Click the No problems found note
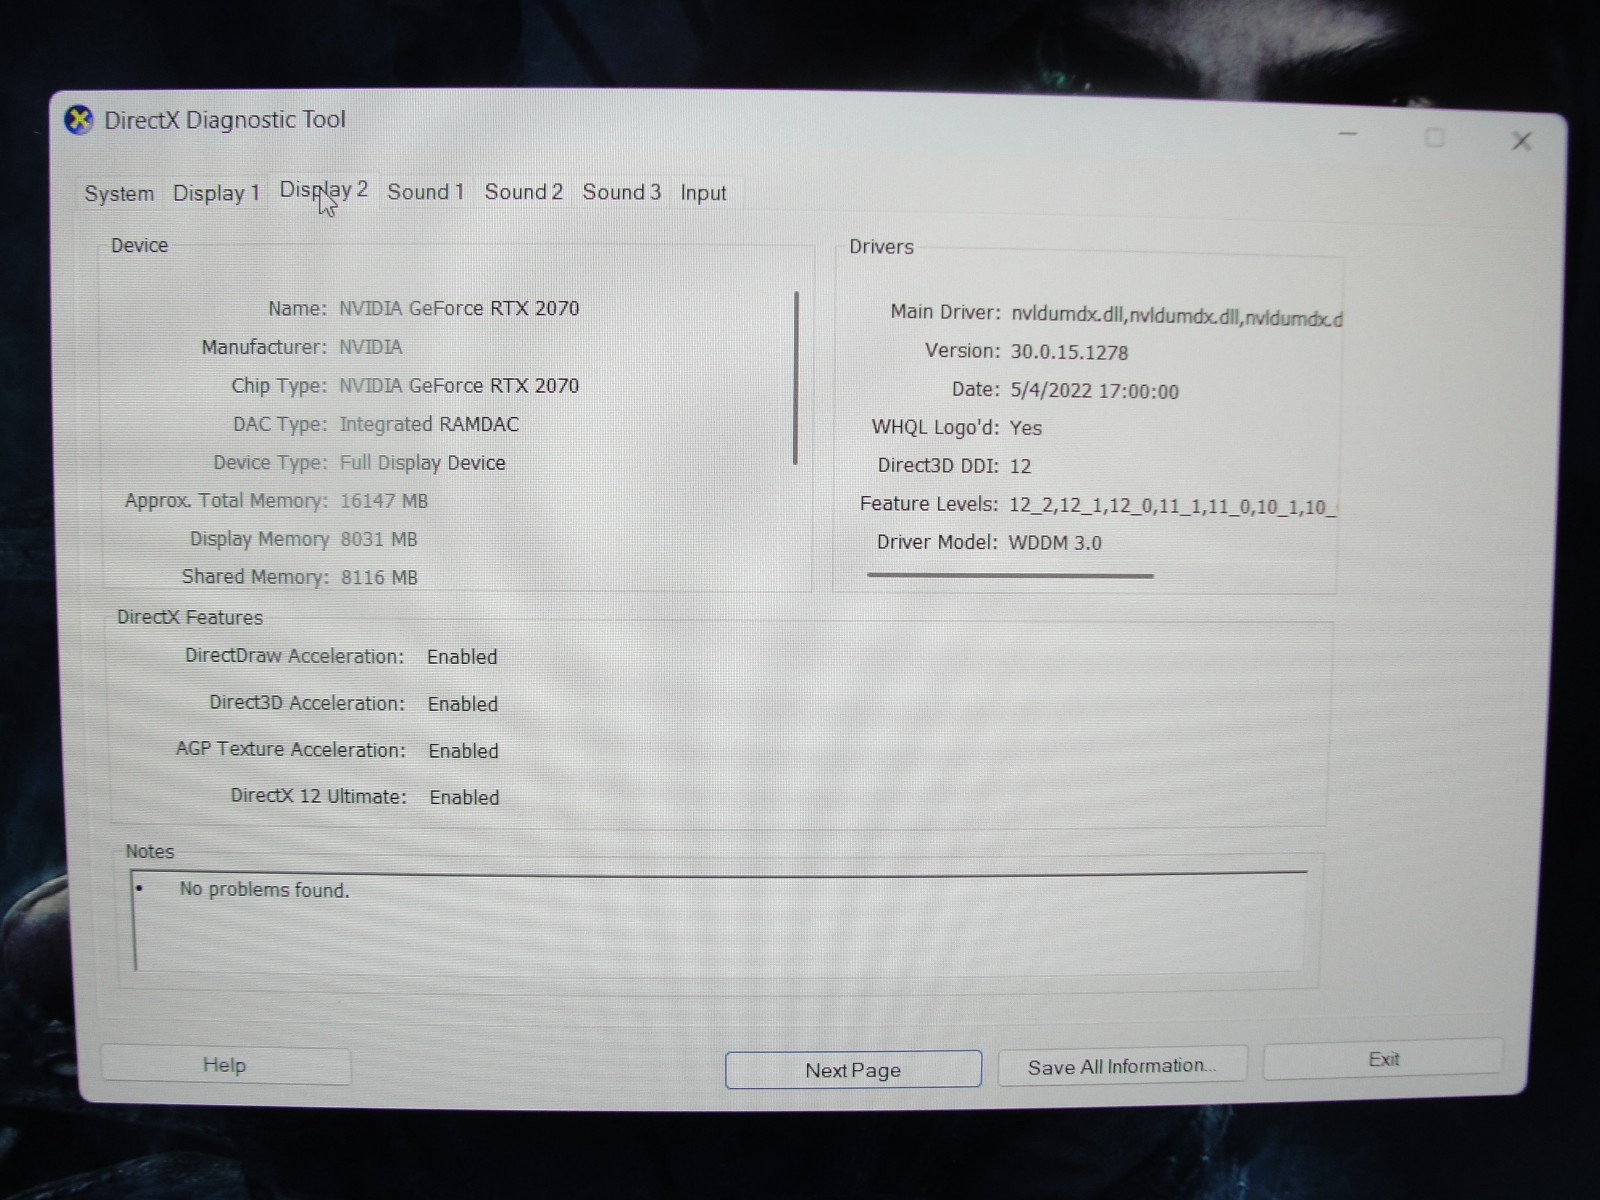 [x=264, y=889]
